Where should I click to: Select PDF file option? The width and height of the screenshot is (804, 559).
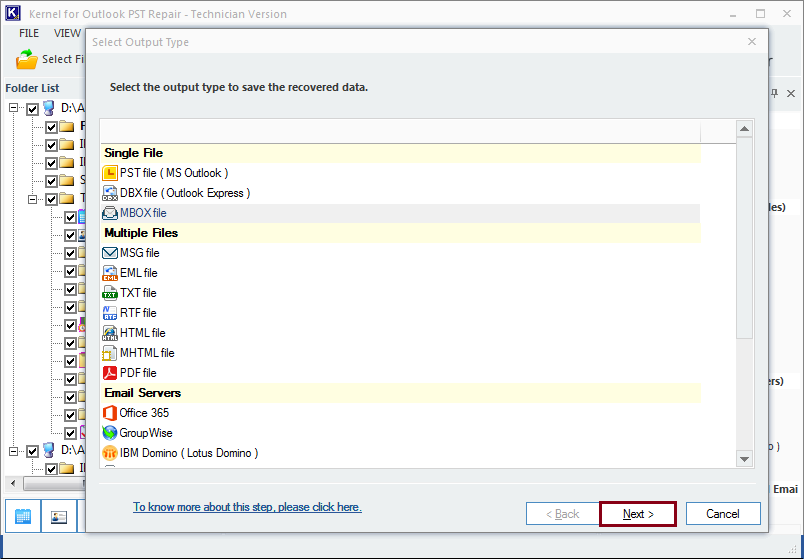[138, 373]
